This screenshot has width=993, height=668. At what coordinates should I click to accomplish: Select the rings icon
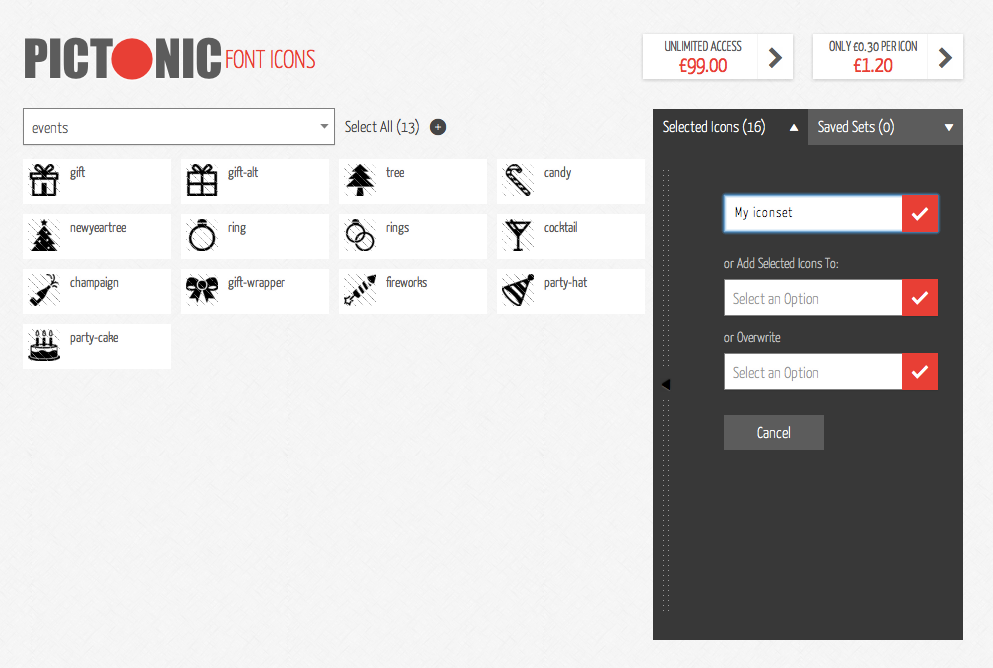412,236
